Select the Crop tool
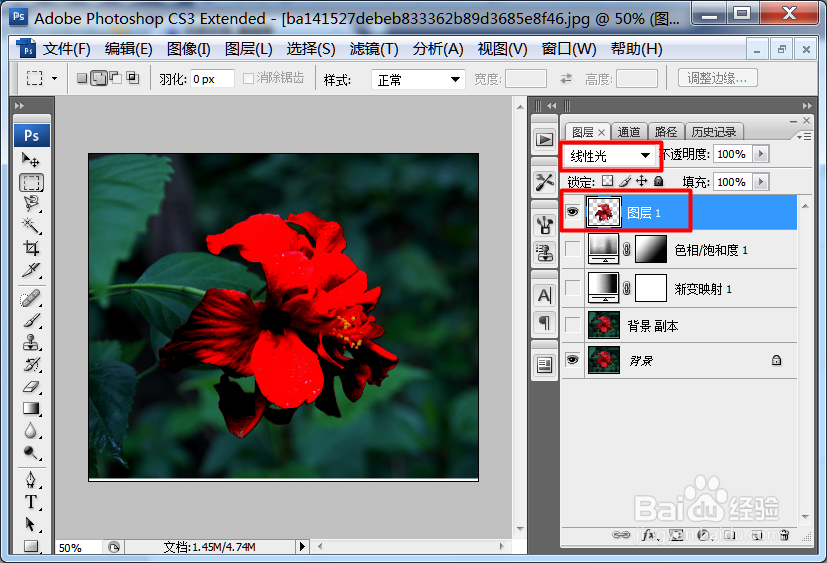Screen dimensions: 827x563 [x=31, y=247]
